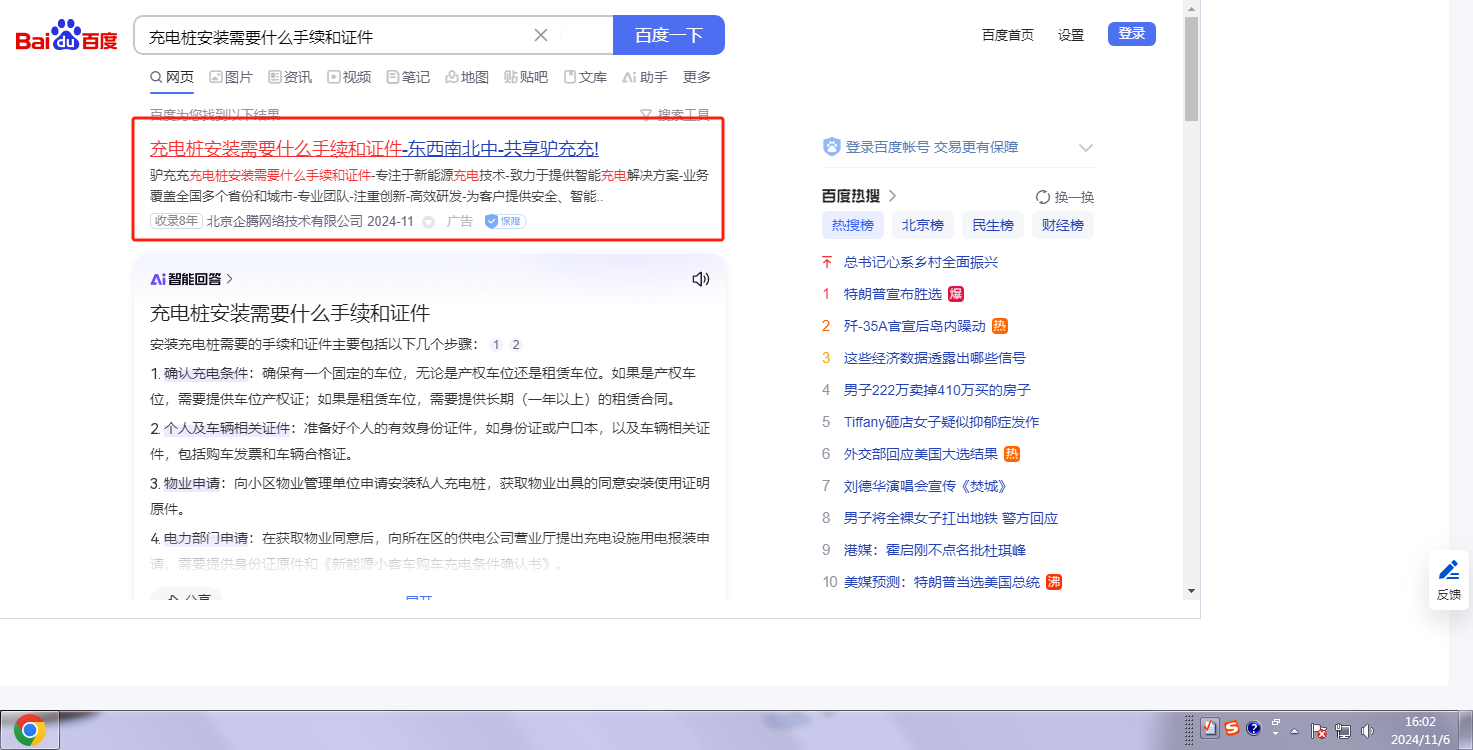Image resolution: width=1473 pixels, height=750 pixels.
Task: Clear the search box with the X icon
Action: click(541, 36)
